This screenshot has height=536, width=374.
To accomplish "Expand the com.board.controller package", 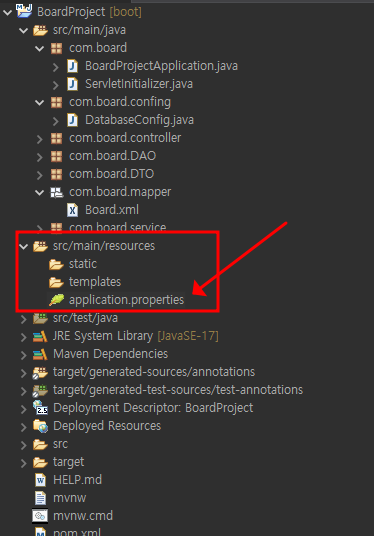I will click(x=40, y=139).
